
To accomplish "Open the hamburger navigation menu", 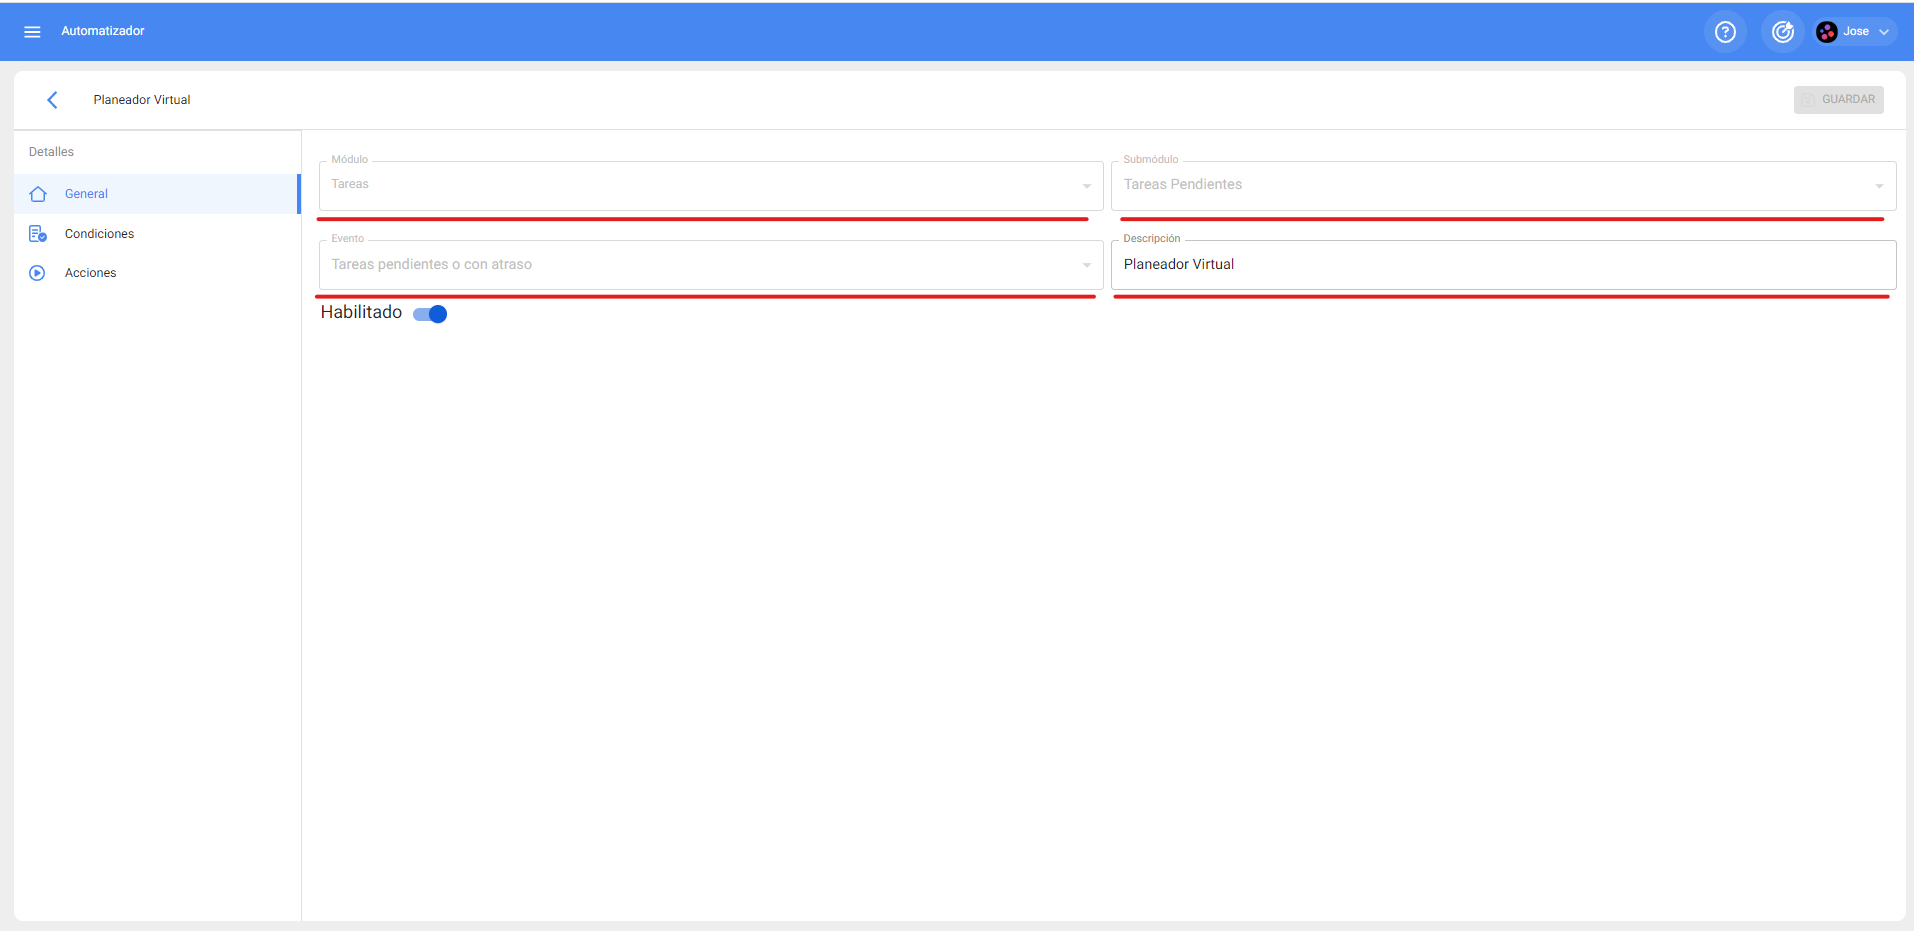I will click(32, 32).
